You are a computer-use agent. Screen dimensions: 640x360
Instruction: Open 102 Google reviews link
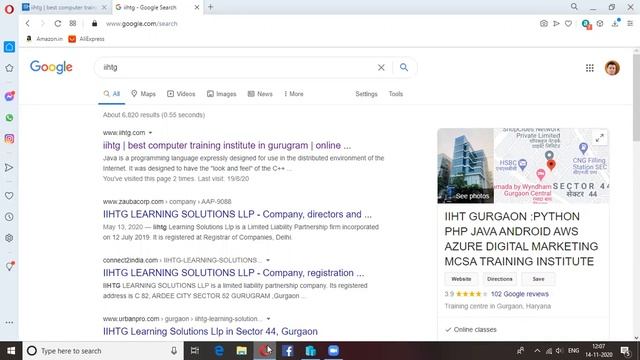click(x=520, y=294)
